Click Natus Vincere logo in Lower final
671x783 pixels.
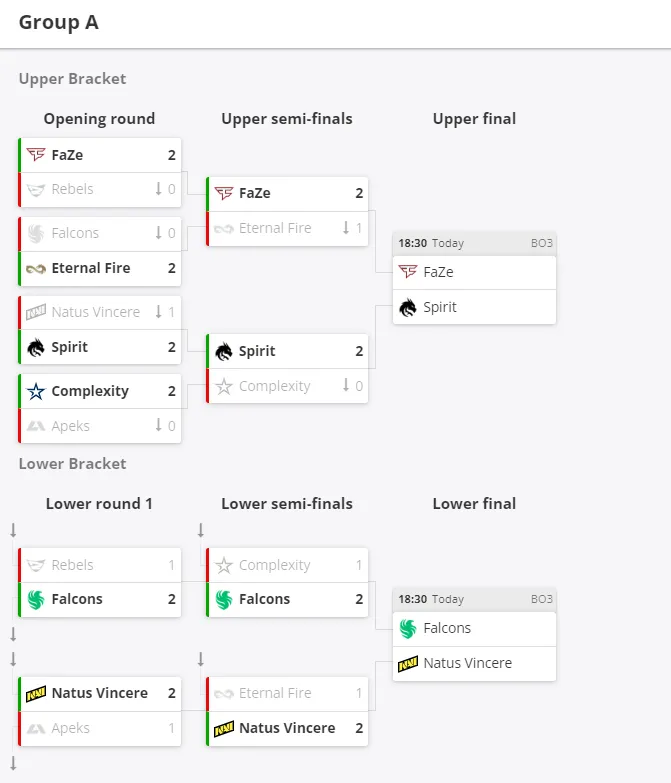(408, 663)
